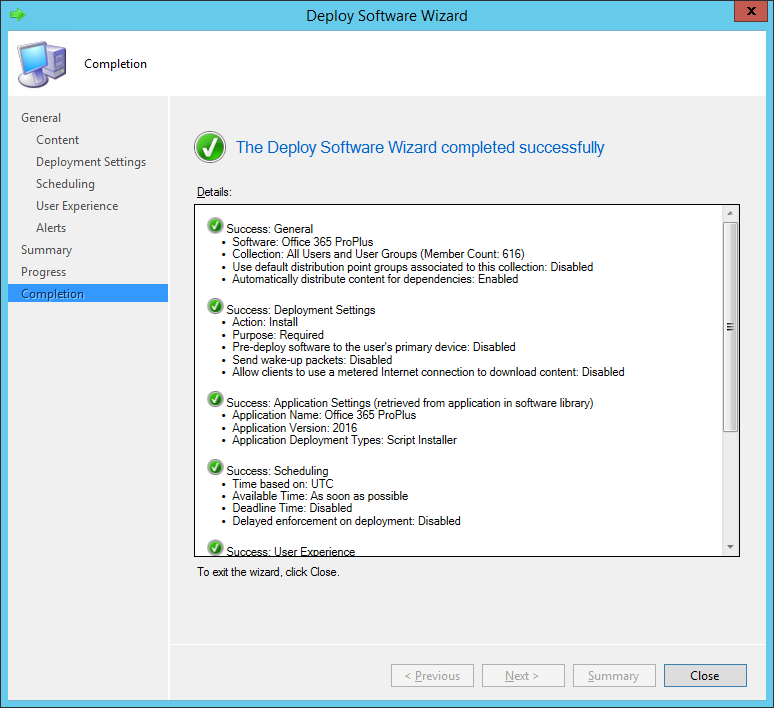The width and height of the screenshot is (774, 708).
Task: Click the checkmark beside Success: Deployment Settings
Action: coord(215,306)
